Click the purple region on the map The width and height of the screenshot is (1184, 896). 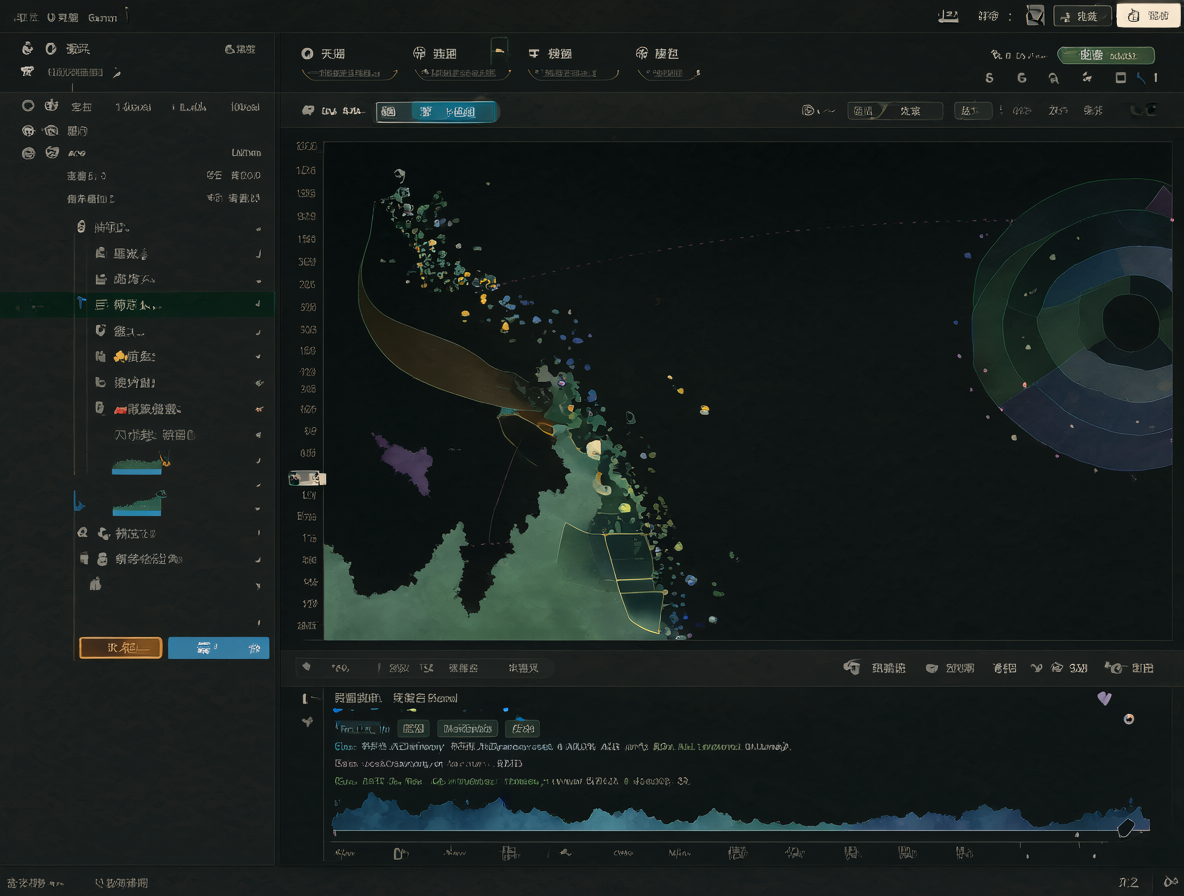click(x=408, y=461)
